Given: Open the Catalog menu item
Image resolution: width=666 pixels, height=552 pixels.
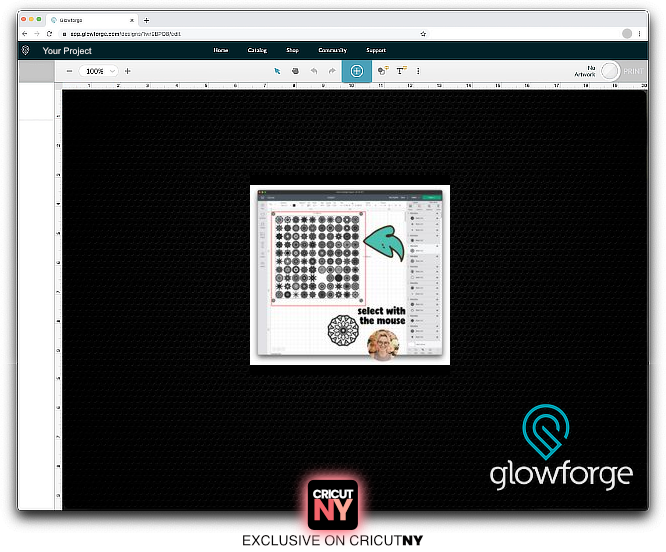Looking at the screenshot, I should pyautogui.click(x=257, y=50).
